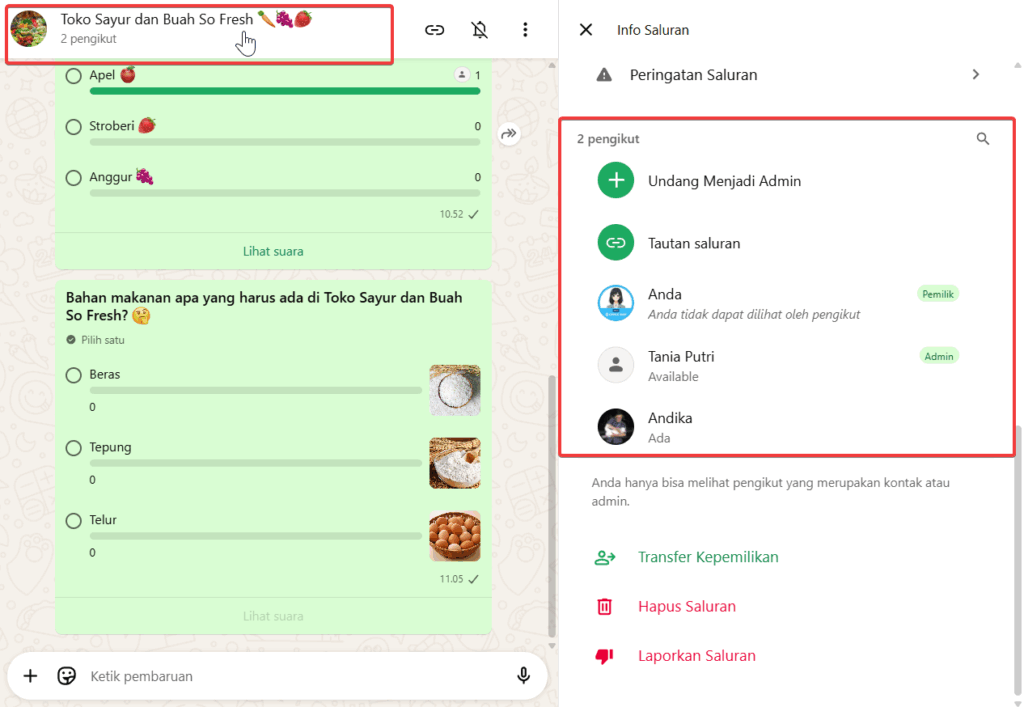The height and width of the screenshot is (707, 1024).
Task: Select the Stroberi radio option
Action: [x=74, y=127]
